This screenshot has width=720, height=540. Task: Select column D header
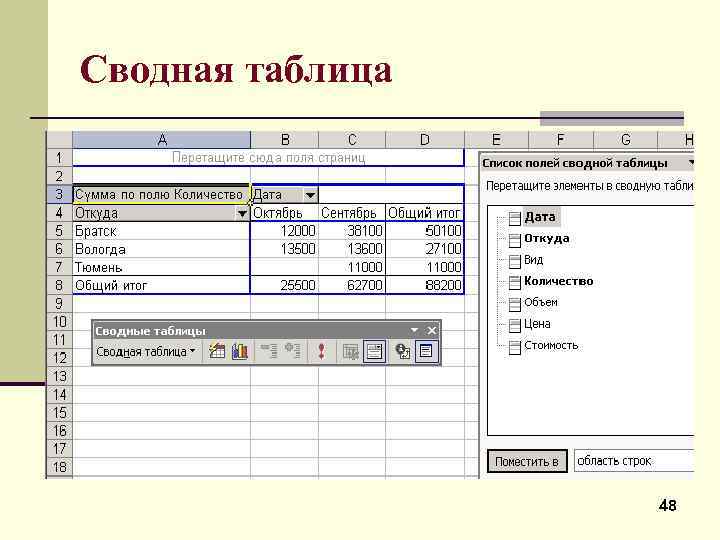(x=425, y=140)
